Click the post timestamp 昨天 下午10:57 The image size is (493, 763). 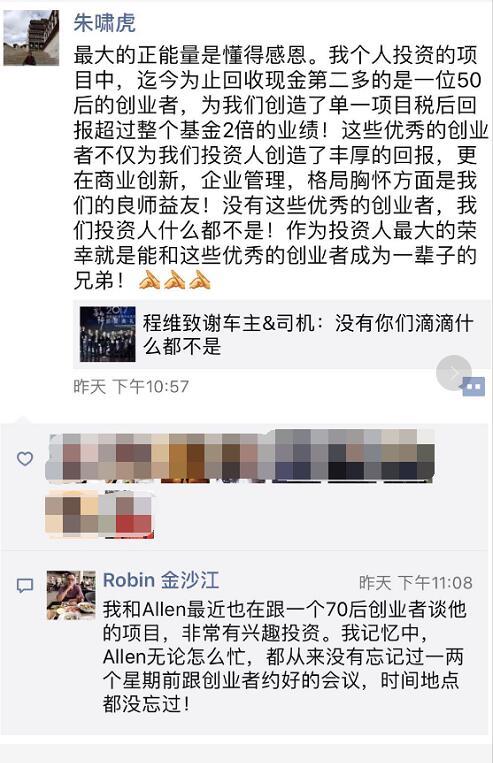click(x=131, y=387)
